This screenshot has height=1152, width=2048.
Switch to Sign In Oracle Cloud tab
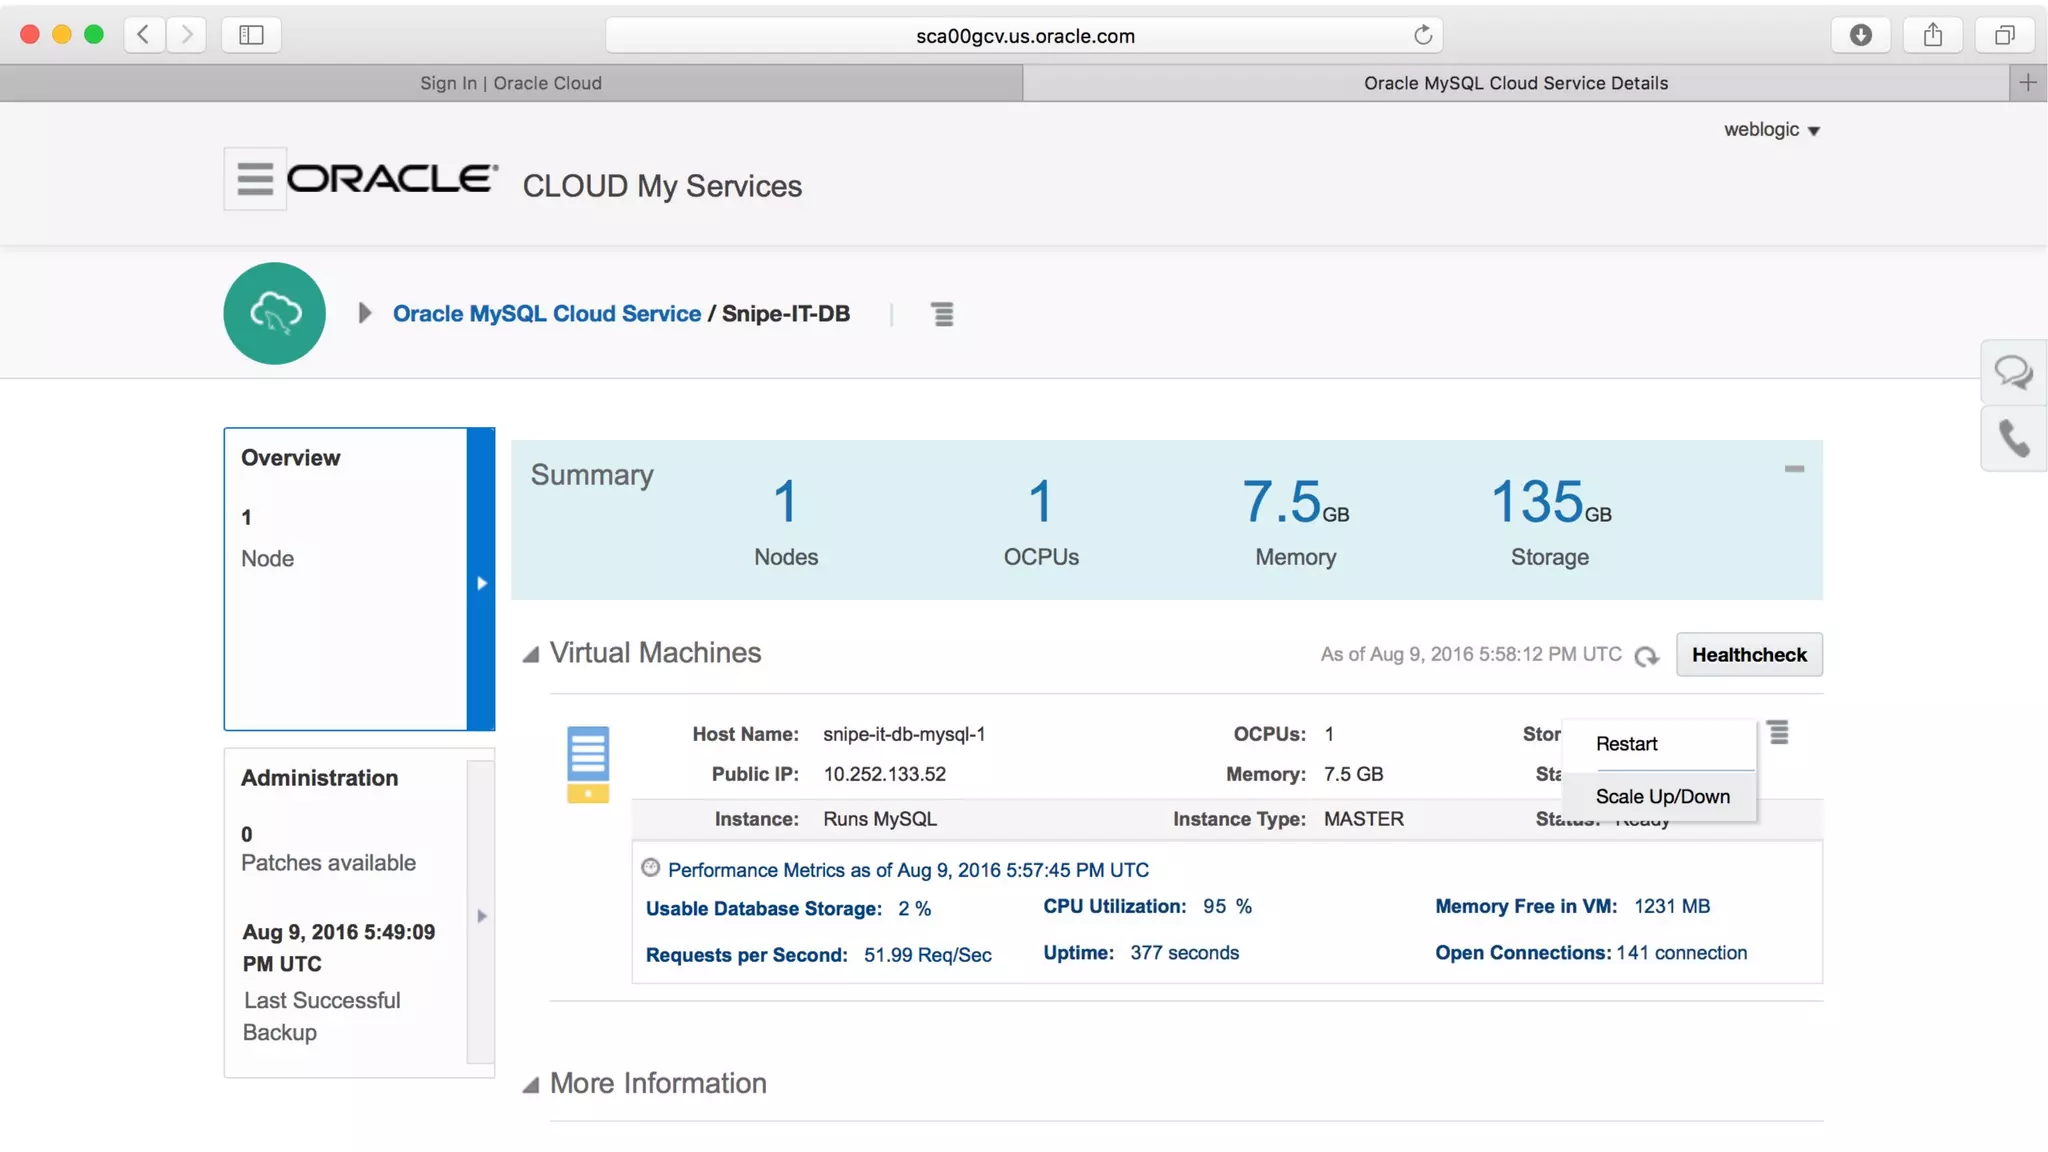[511, 83]
